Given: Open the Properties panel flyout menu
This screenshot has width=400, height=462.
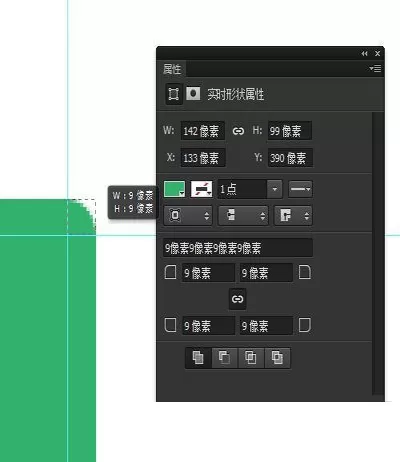Looking at the screenshot, I should pyautogui.click(x=375, y=69).
